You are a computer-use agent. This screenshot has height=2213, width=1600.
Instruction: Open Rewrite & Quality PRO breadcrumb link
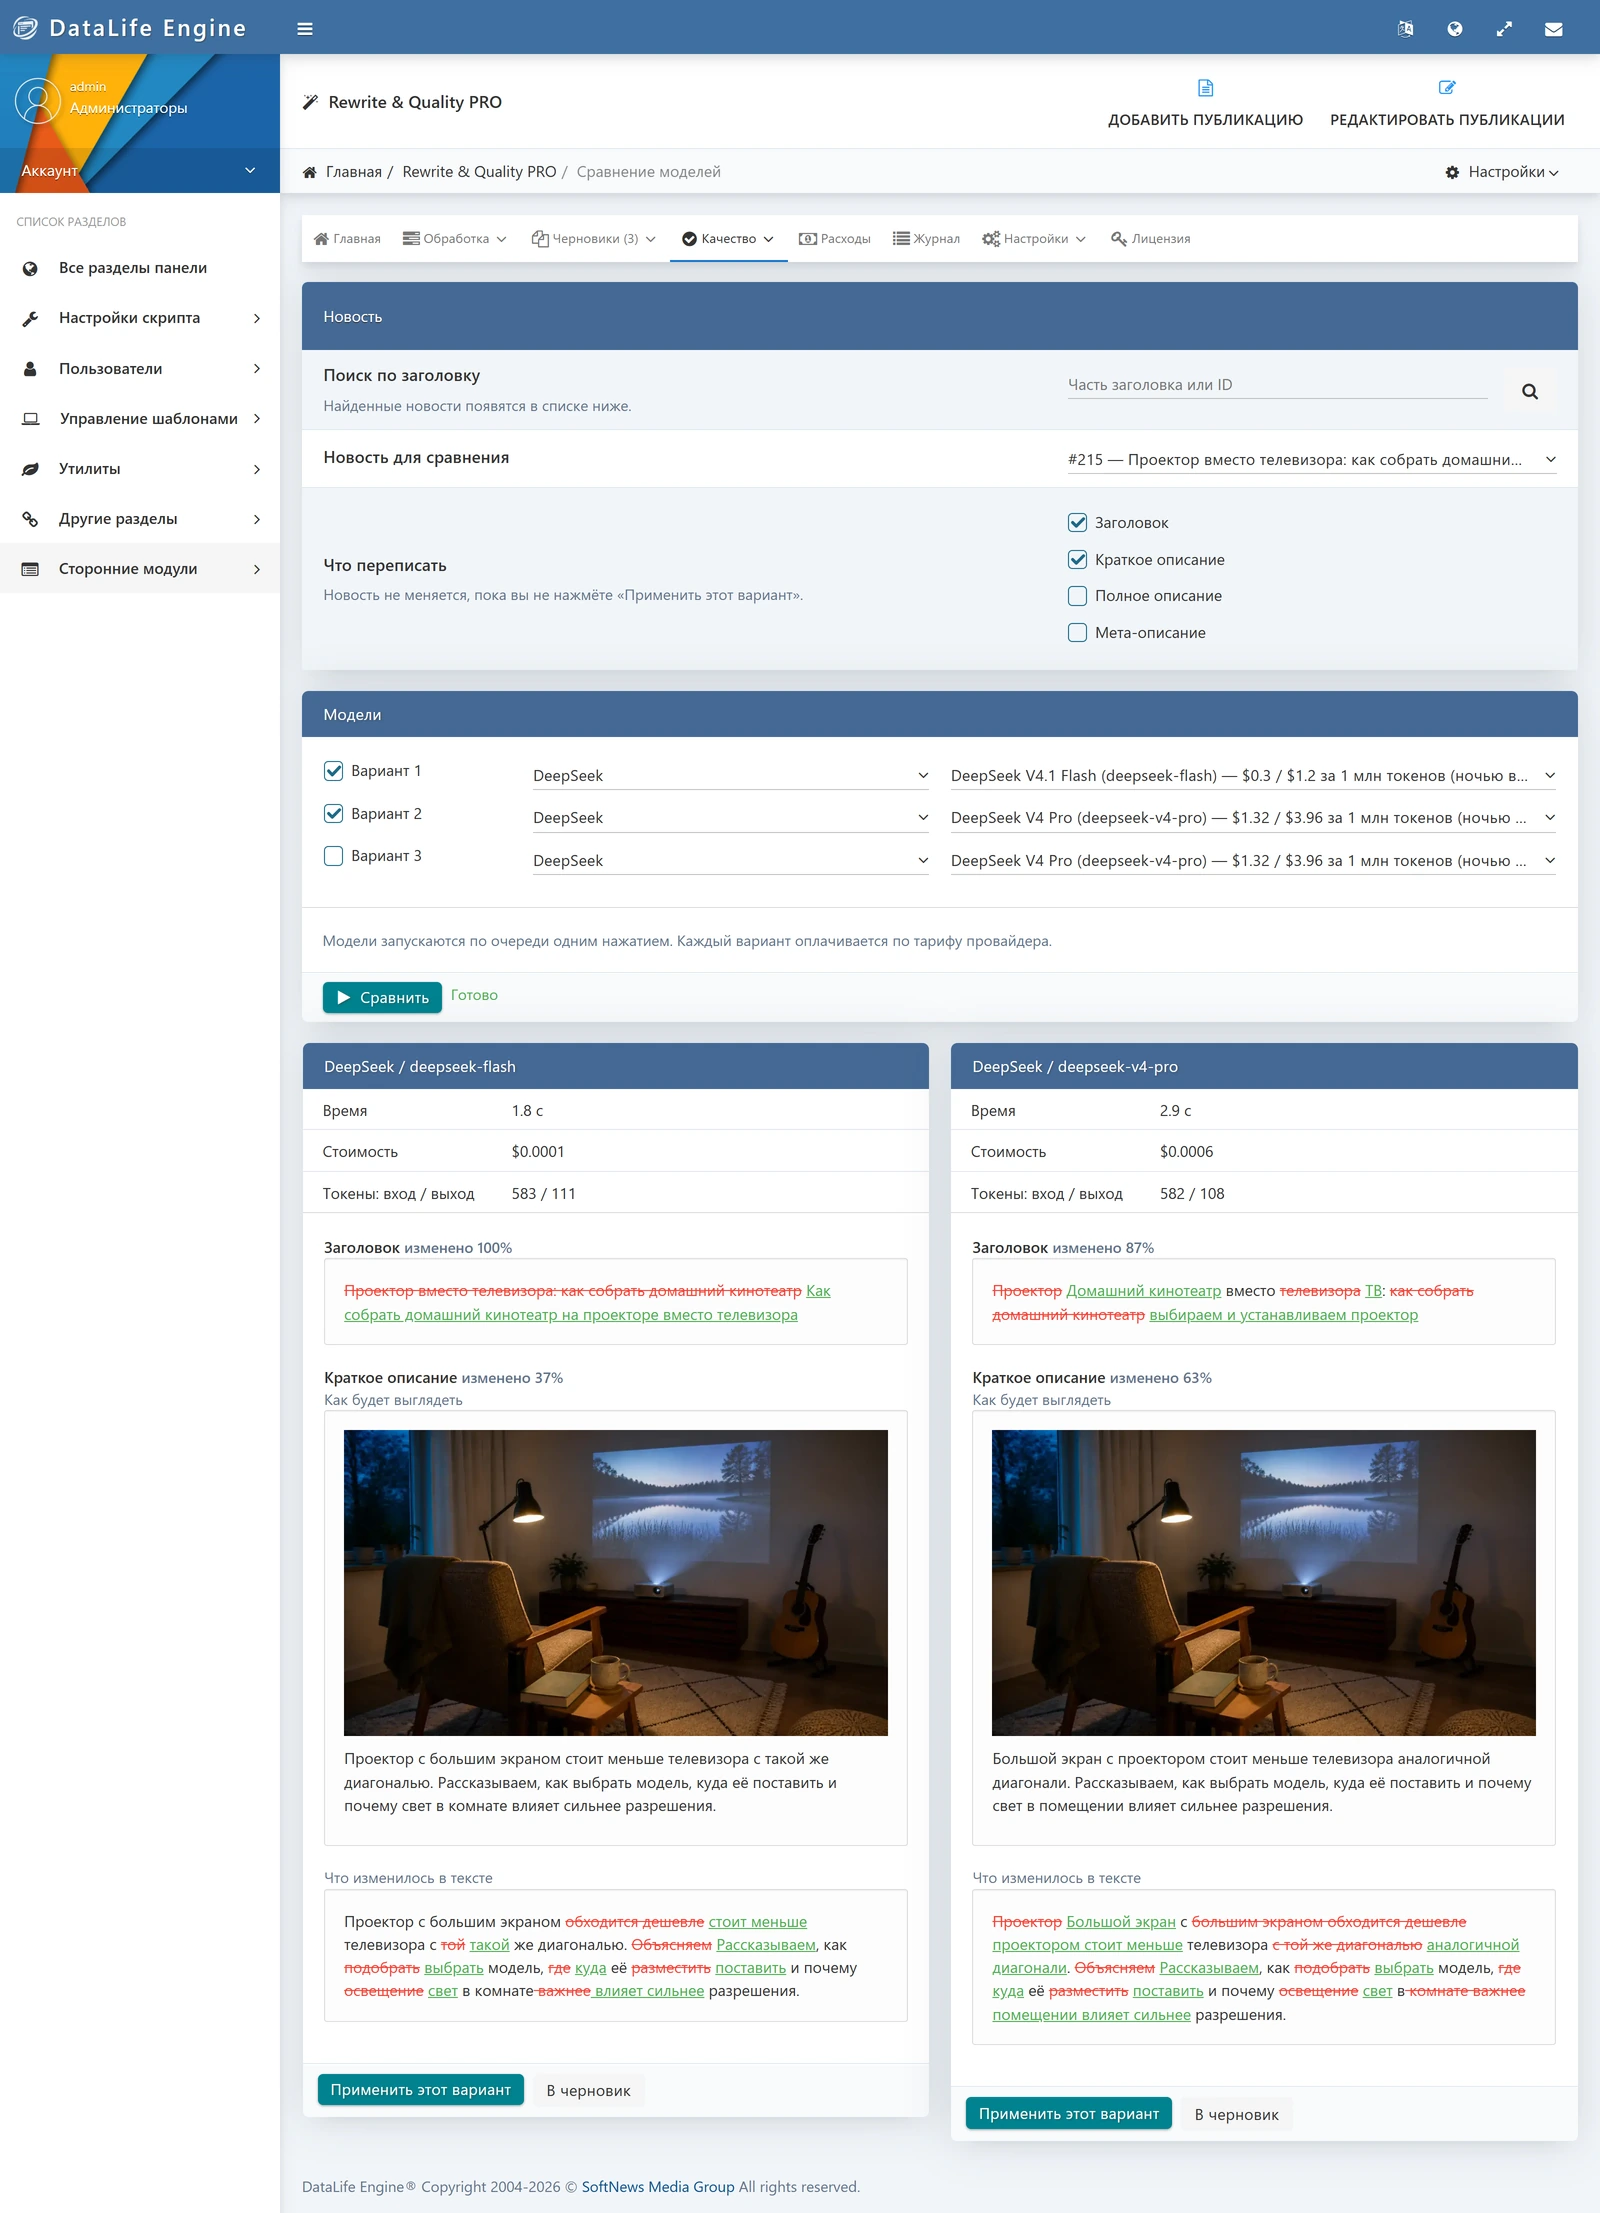pyautogui.click(x=479, y=172)
